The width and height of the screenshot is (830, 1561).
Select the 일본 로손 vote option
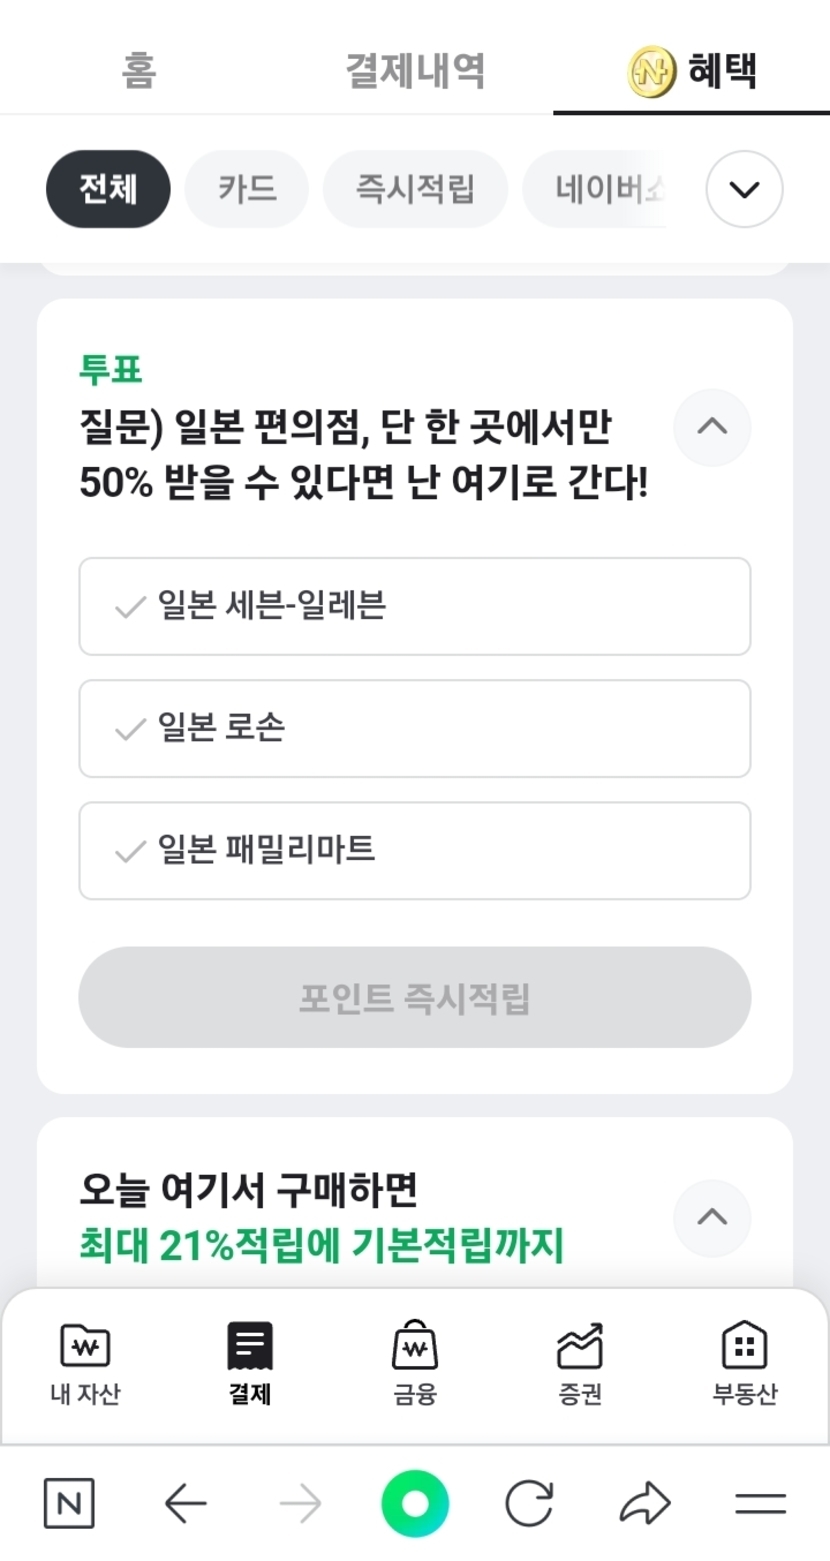(x=414, y=728)
